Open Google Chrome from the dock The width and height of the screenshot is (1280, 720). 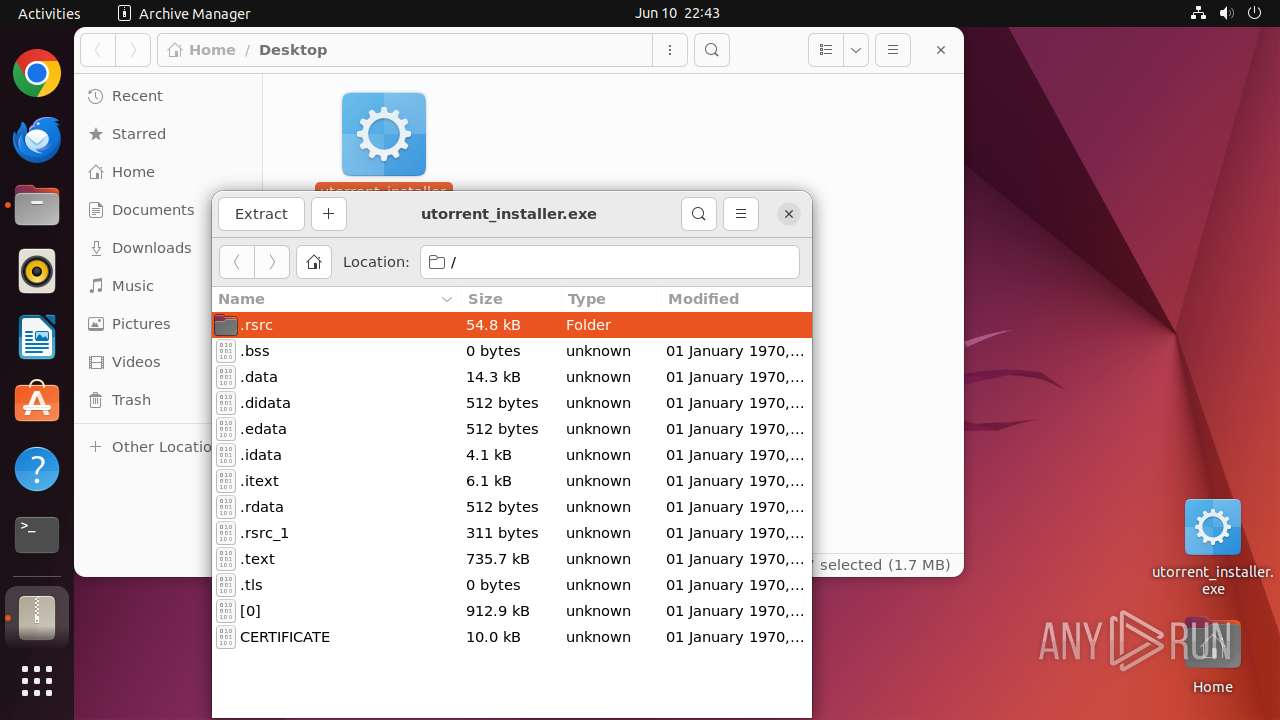click(37, 74)
